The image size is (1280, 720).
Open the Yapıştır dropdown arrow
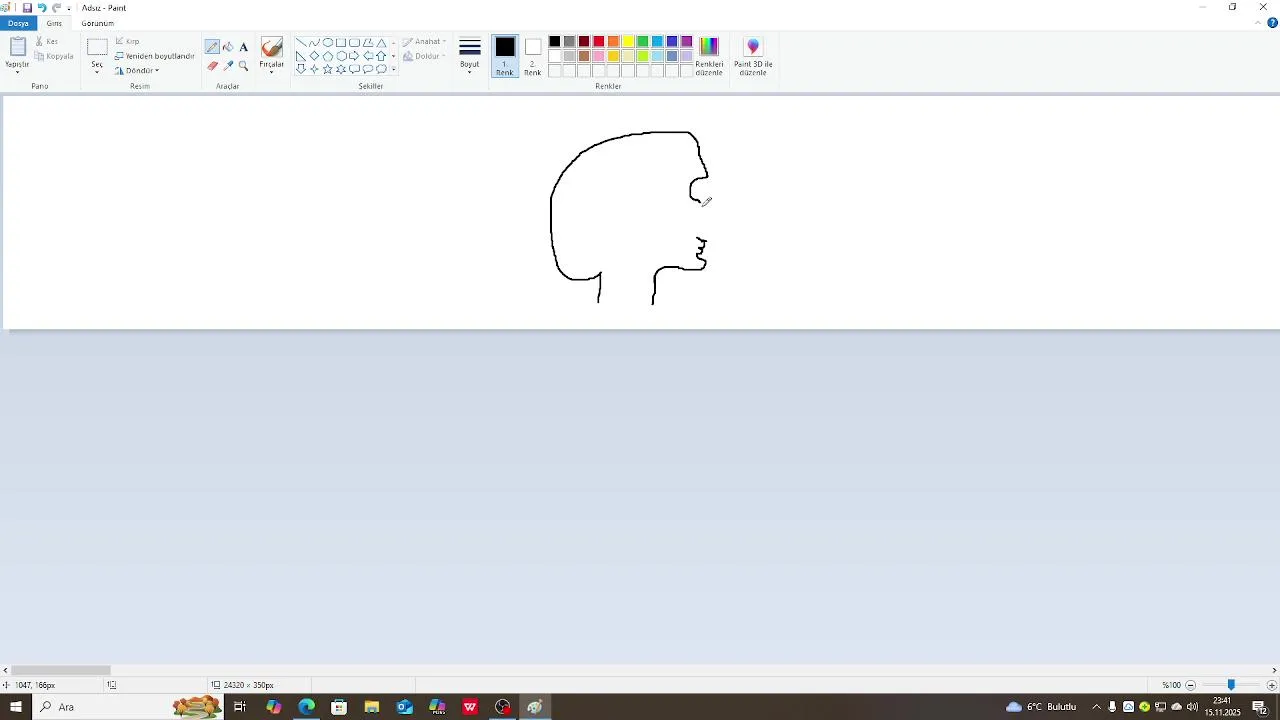17,72
